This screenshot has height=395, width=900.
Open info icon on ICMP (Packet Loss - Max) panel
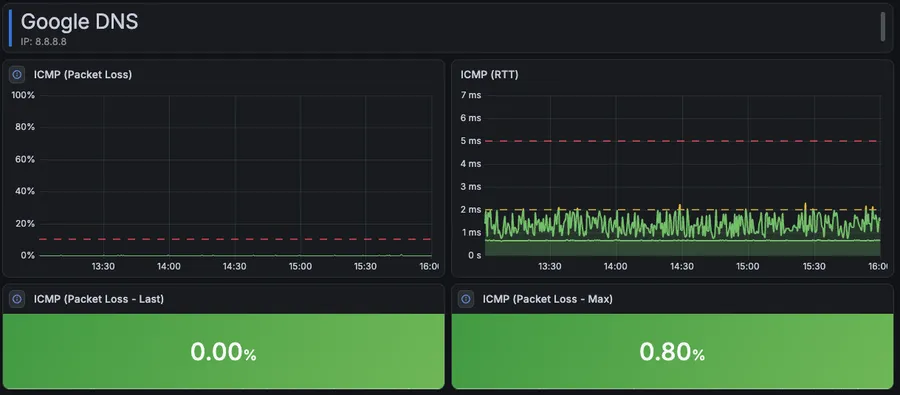coord(466,299)
